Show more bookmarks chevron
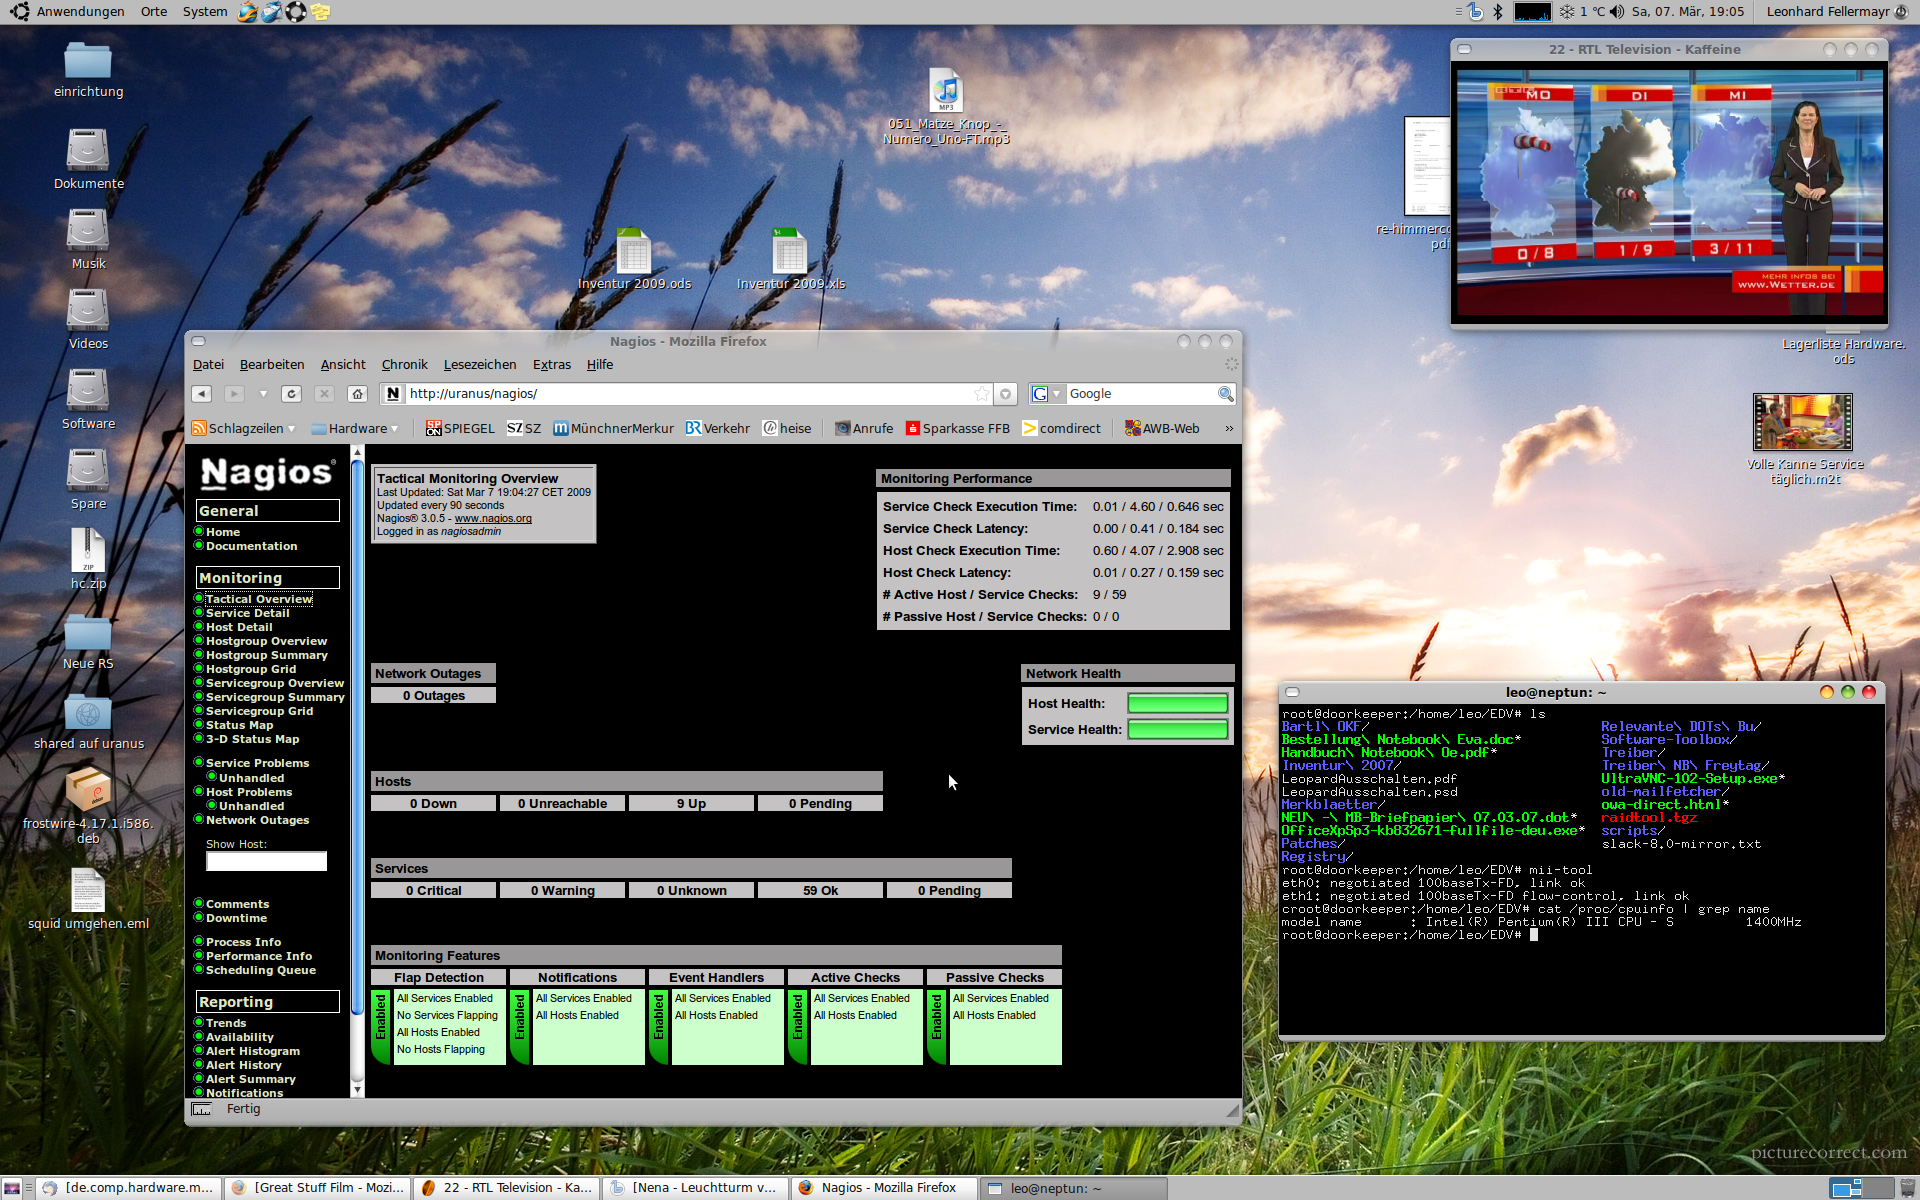The image size is (1920, 1200). [1229, 428]
